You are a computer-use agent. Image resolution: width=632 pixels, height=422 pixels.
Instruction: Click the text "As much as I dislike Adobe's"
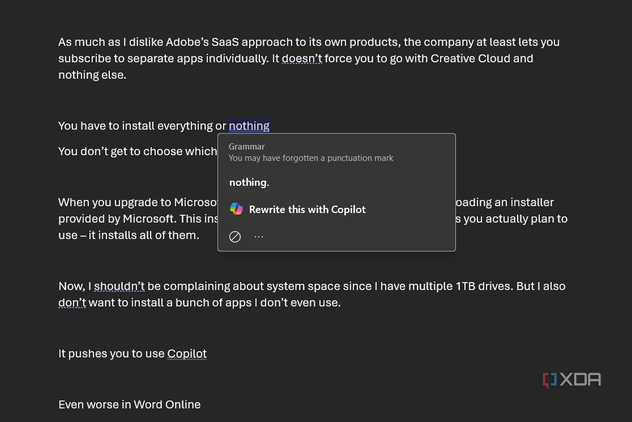coord(133,42)
